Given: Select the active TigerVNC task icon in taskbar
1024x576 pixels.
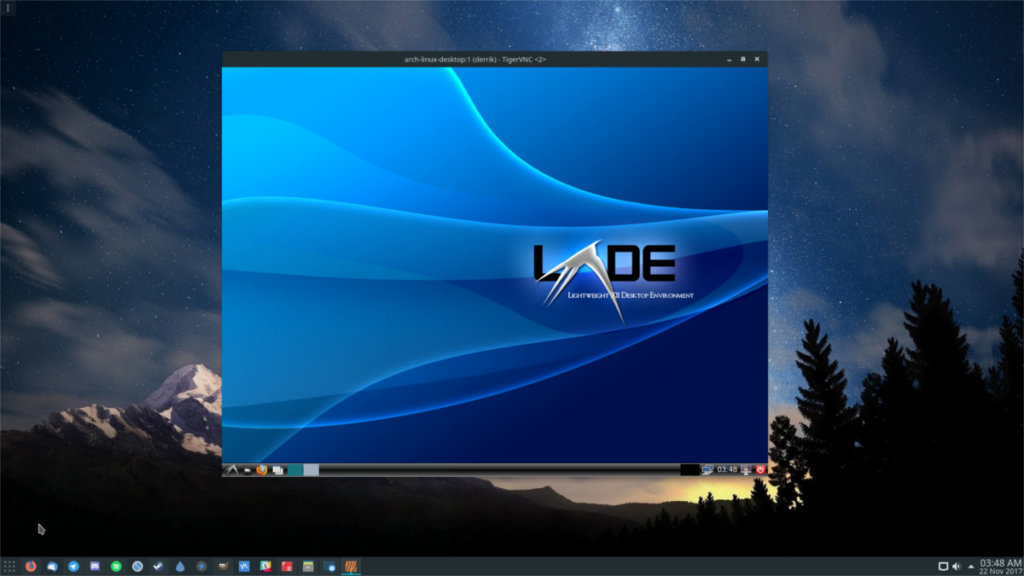Looking at the screenshot, I should click(x=352, y=566).
